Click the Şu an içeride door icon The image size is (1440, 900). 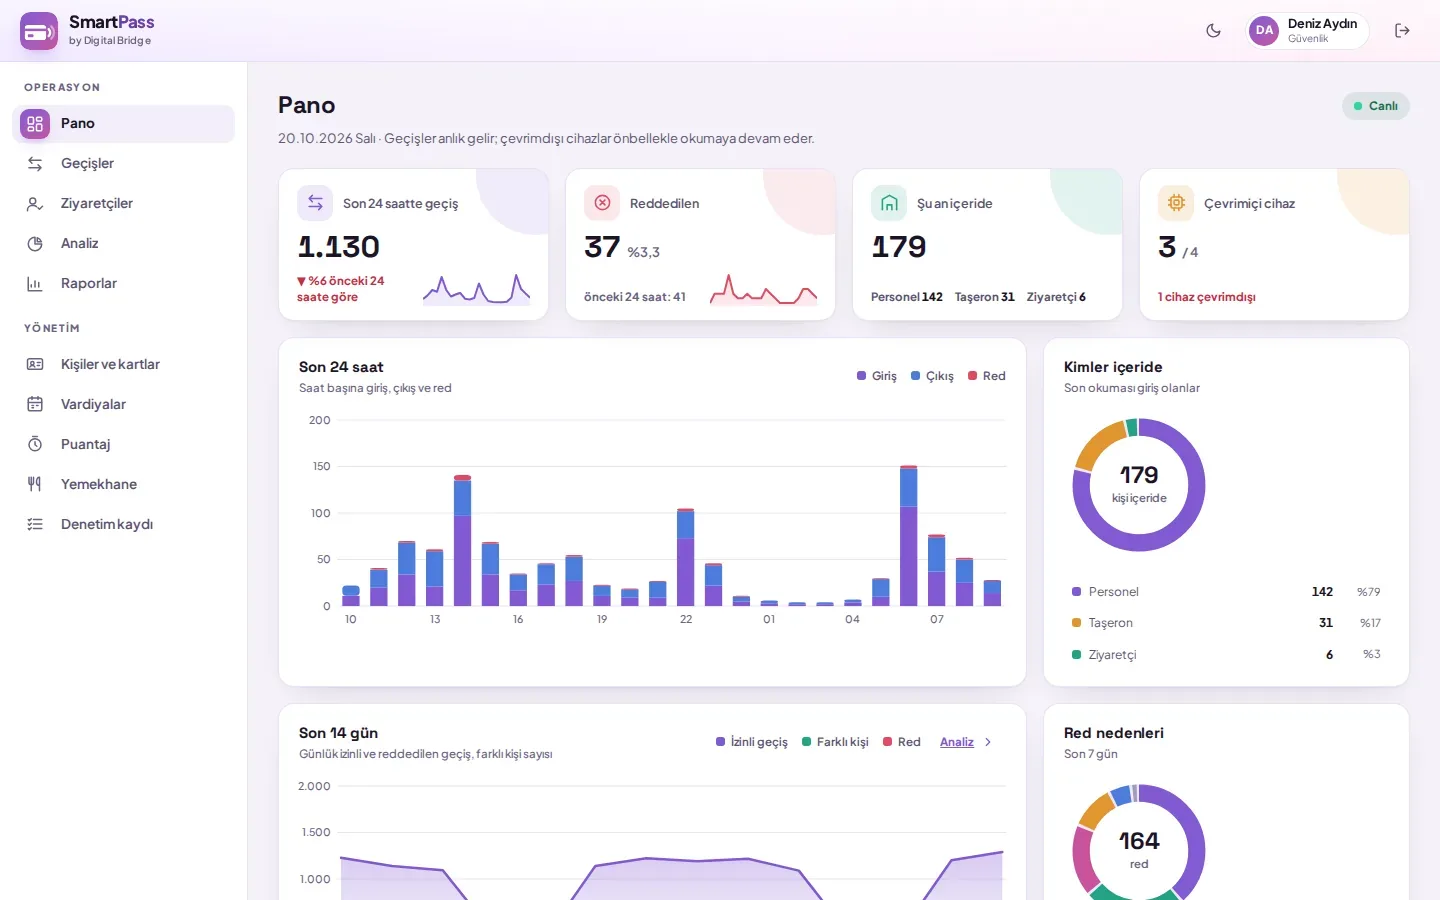tap(889, 203)
